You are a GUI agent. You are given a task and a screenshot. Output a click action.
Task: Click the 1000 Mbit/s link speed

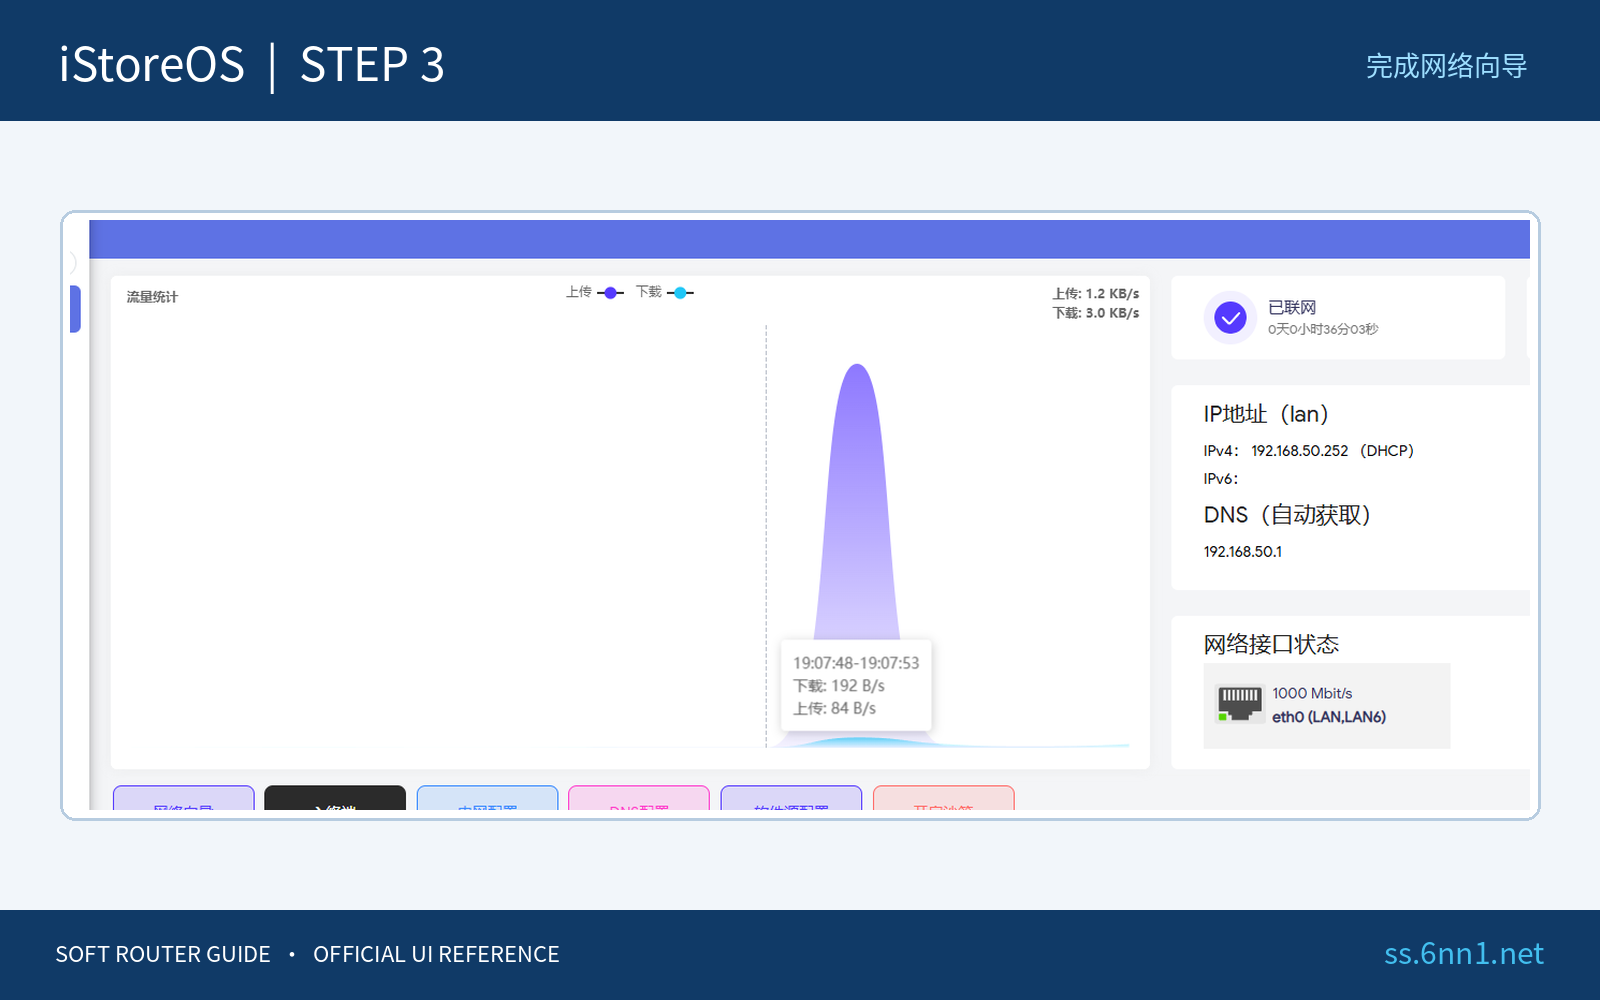coord(1312,693)
